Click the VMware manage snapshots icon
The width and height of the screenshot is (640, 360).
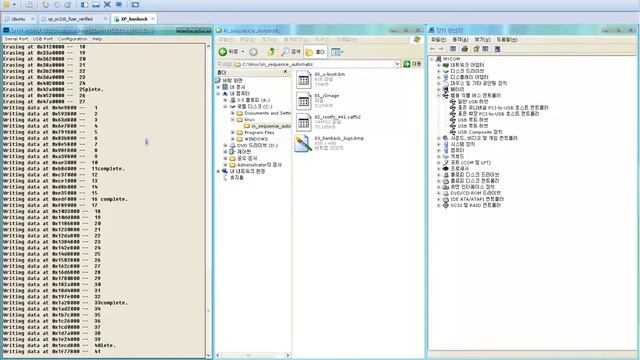point(68,4)
